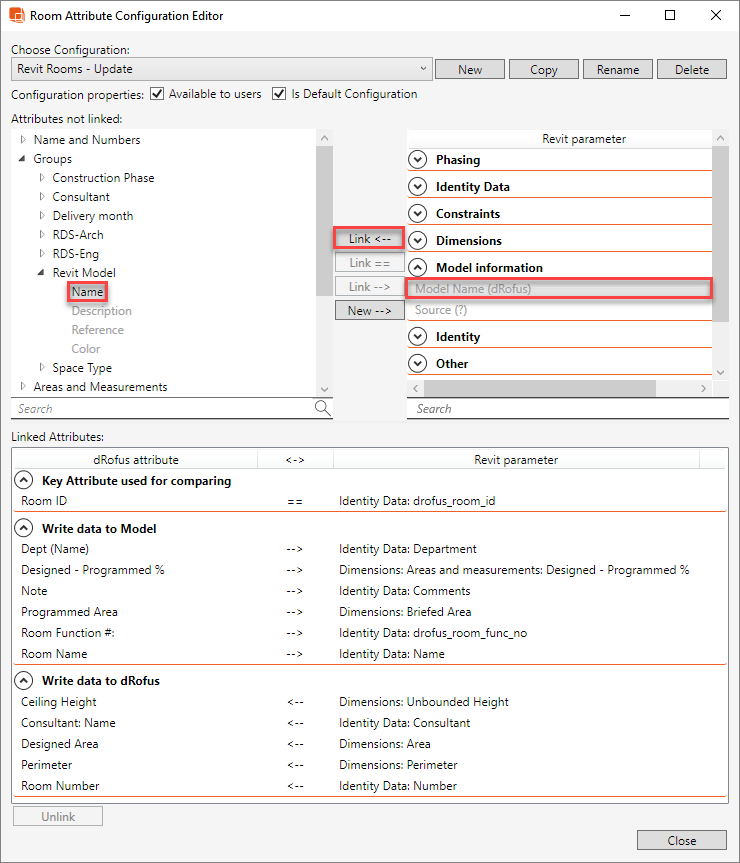Image resolution: width=740 pixels, height=863 pixels.
Task: Click the Rename configuration button
Action: click(618, 69)
